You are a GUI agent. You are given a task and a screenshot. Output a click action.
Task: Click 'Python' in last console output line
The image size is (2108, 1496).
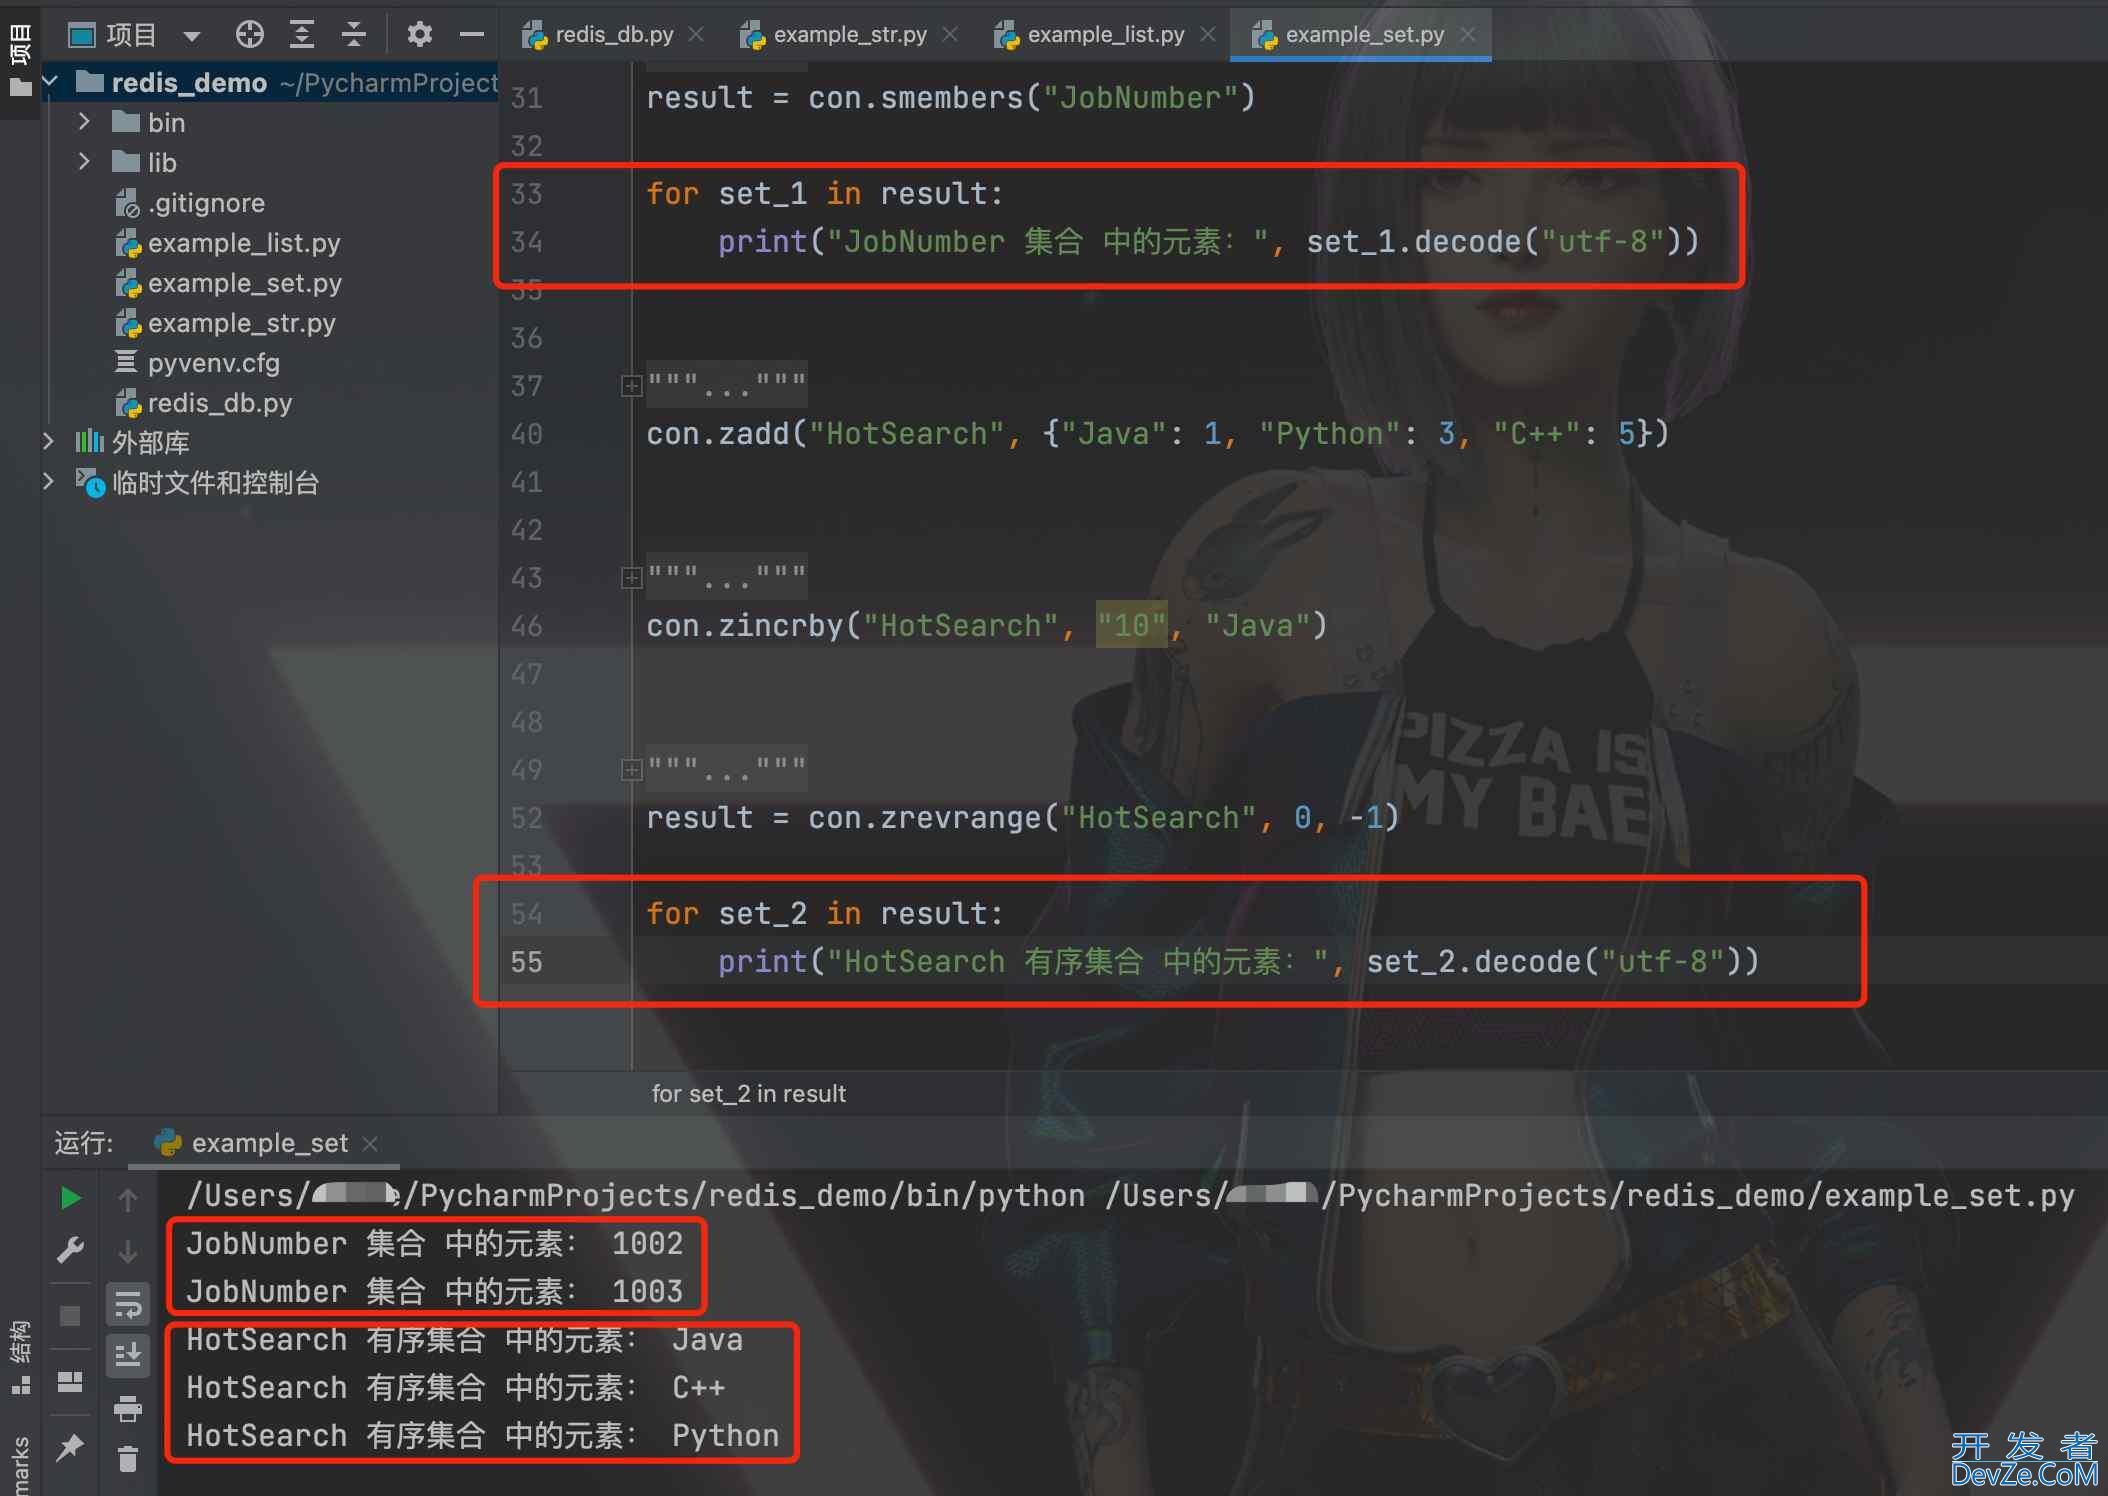[725, 1436]
